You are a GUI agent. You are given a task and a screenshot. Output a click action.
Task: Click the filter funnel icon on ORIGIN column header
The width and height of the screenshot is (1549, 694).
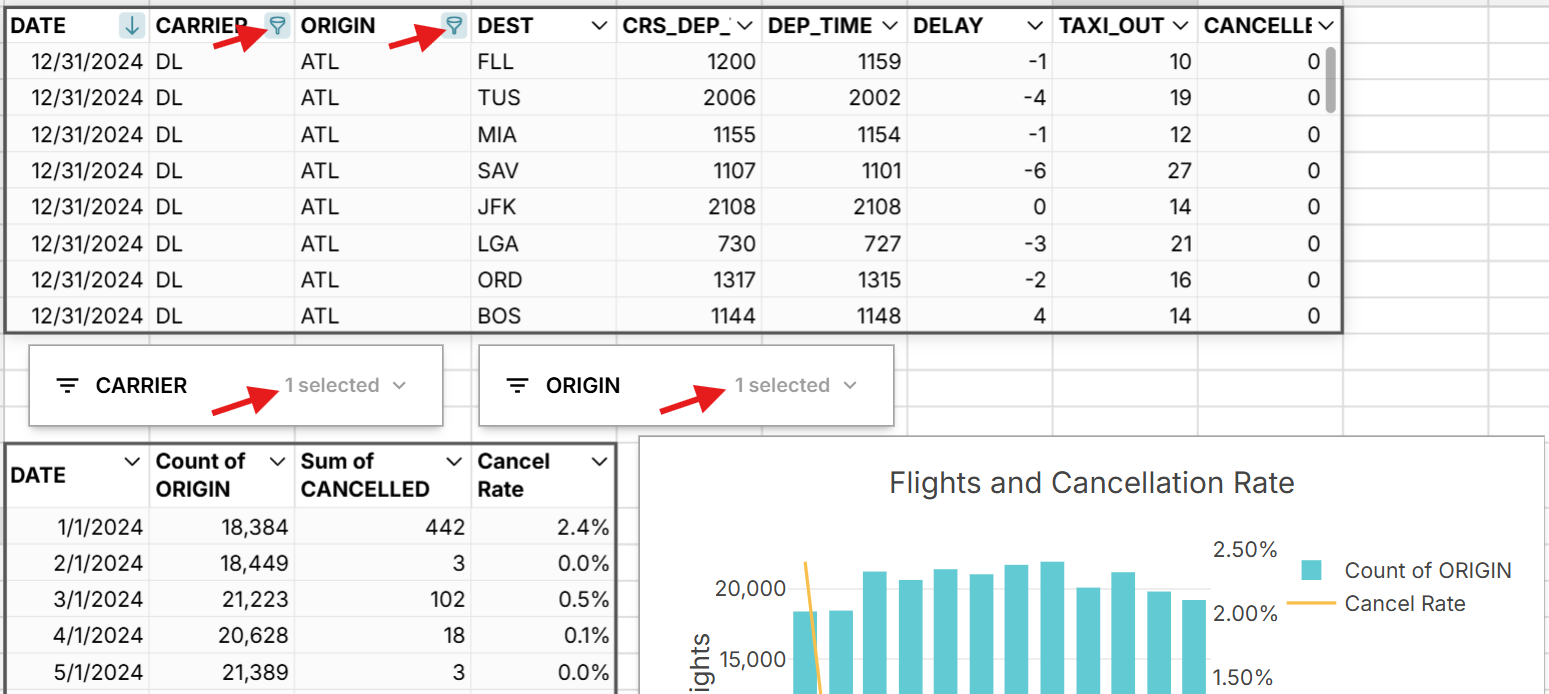pos(453,25)
